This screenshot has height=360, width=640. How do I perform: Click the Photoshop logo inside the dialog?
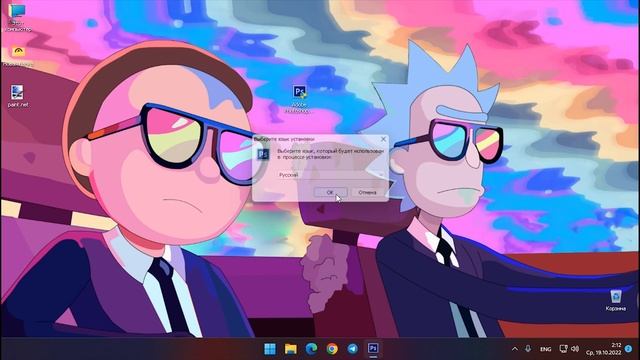coord(263,154)
